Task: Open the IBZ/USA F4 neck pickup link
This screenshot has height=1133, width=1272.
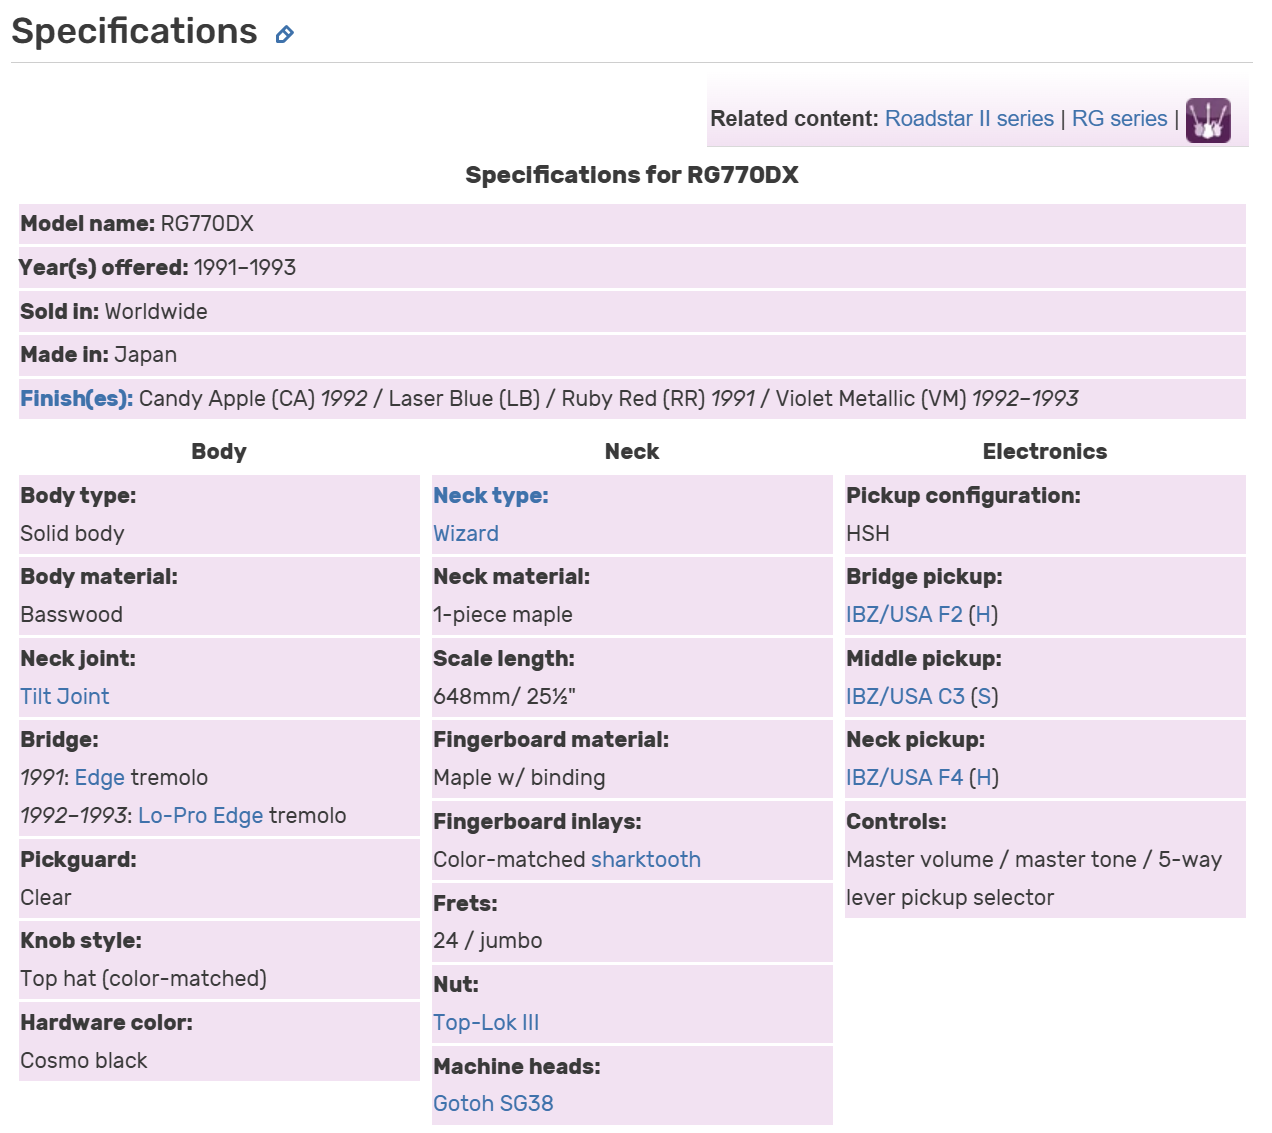Action: pos(904,778)
